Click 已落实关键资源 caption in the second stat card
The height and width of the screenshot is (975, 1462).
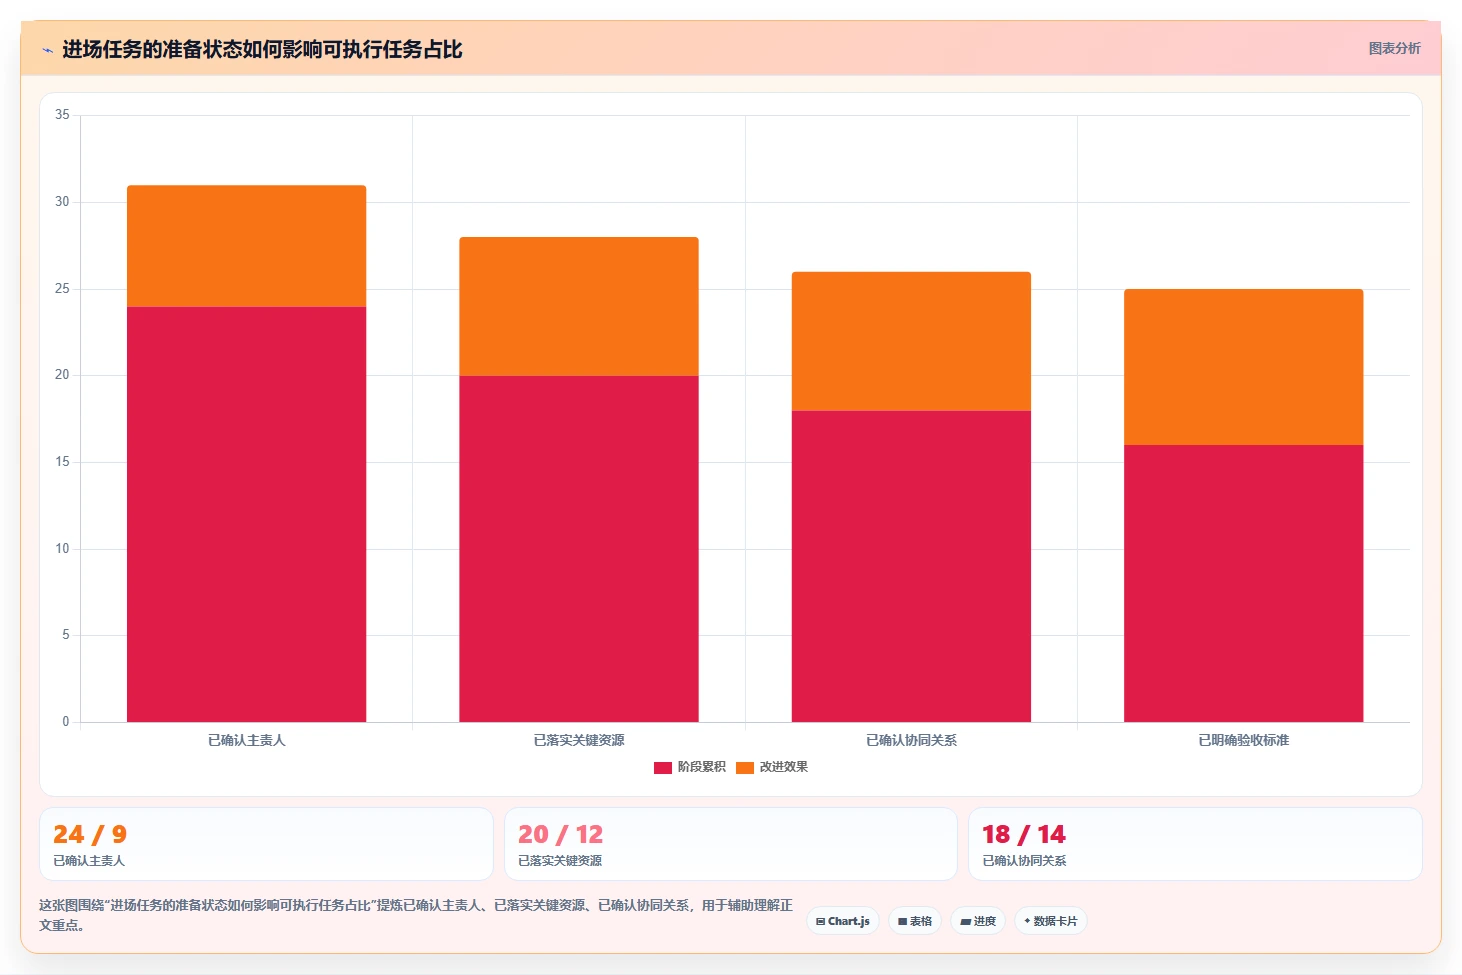[560, 861]
